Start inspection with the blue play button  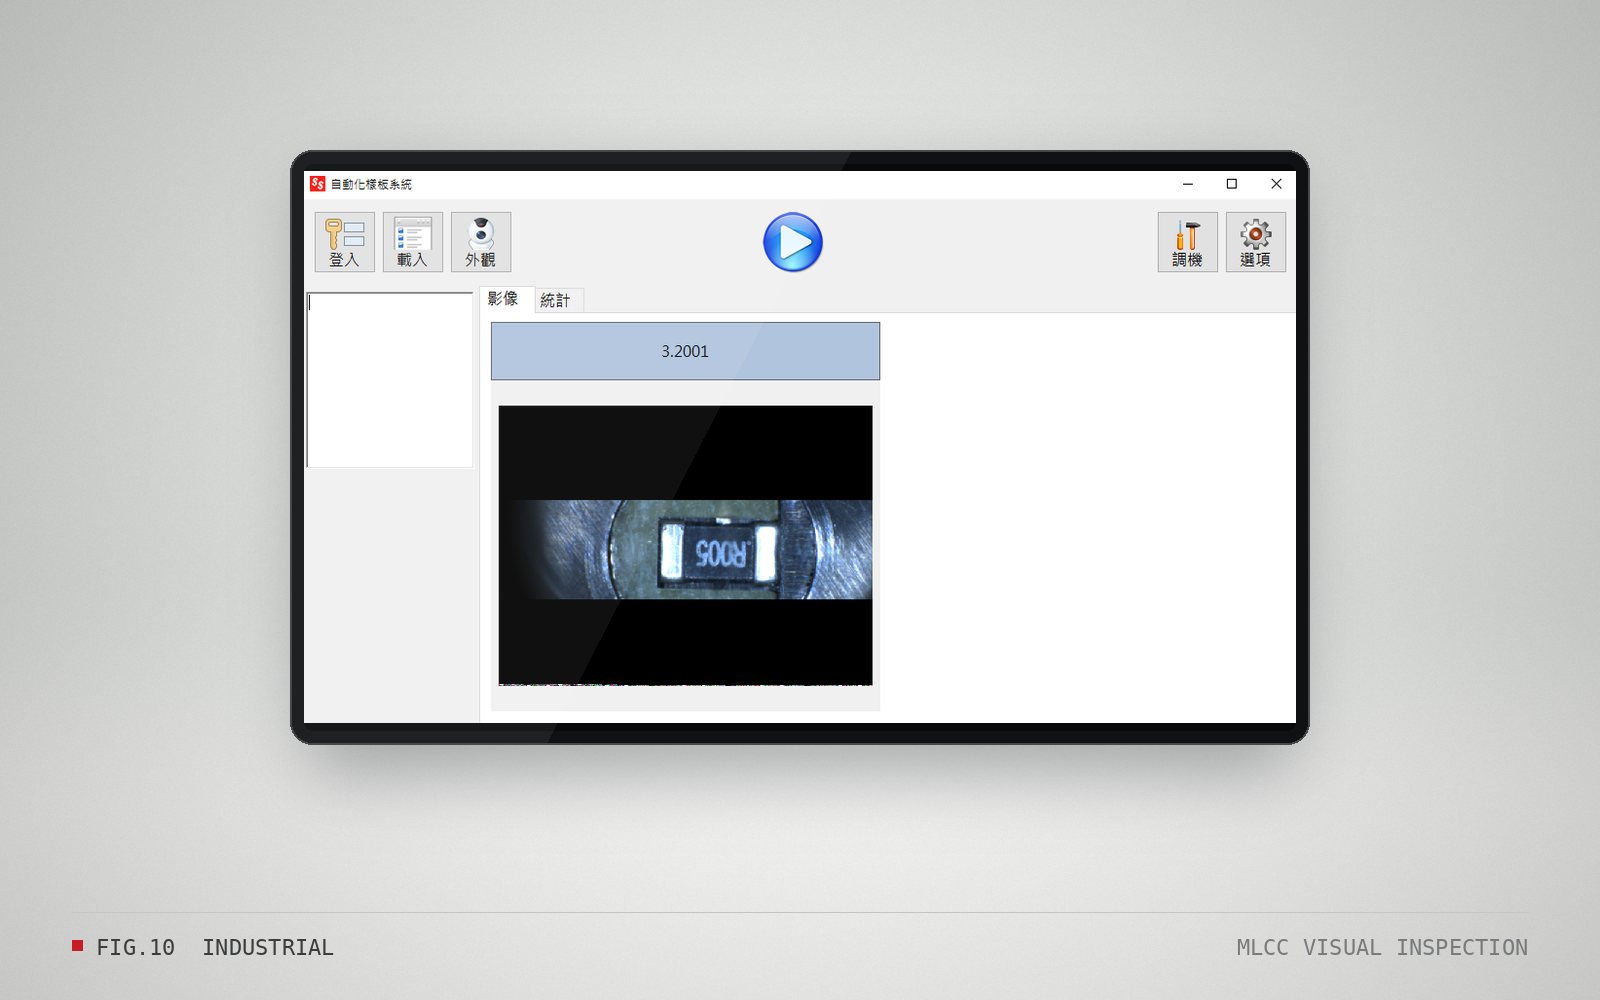point(792,242)
